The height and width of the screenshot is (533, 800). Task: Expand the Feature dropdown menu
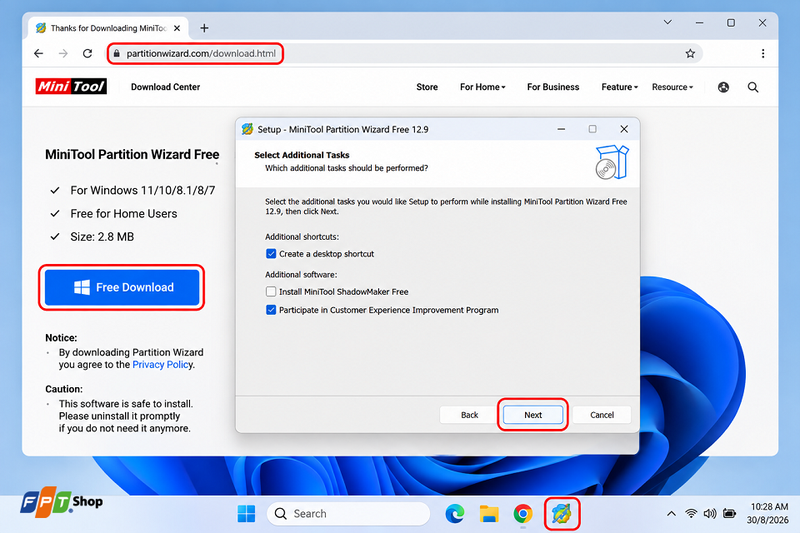619,87
